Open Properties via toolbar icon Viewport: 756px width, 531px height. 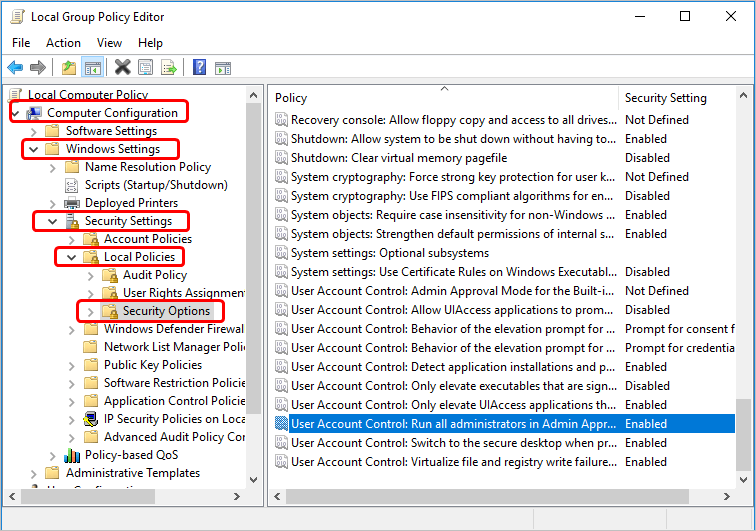coord(146,67)
